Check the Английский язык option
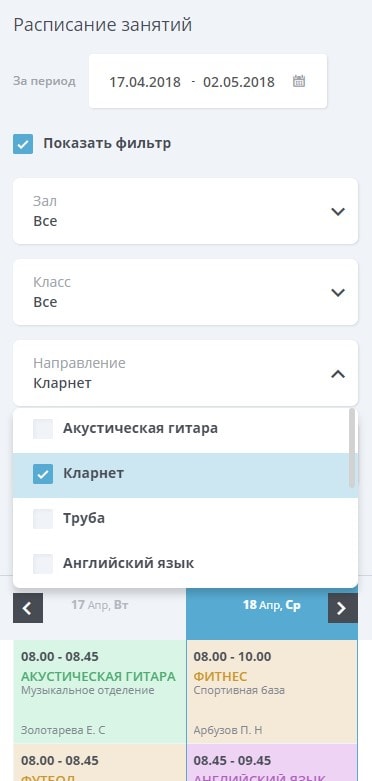This screenshot has height=781, width=372. (x=43, y=564)
